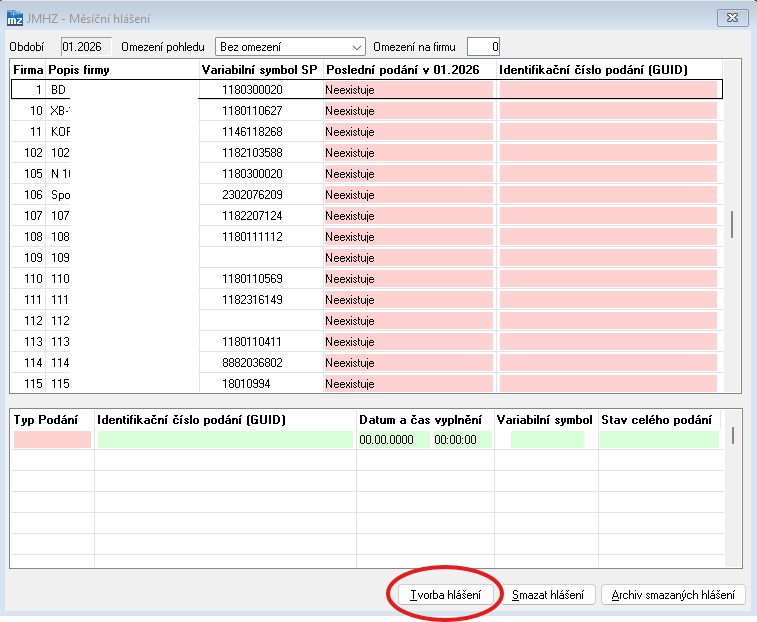Click the upper table scrollbar thumb
Viewport: 757px width, 622px height.
732,225
